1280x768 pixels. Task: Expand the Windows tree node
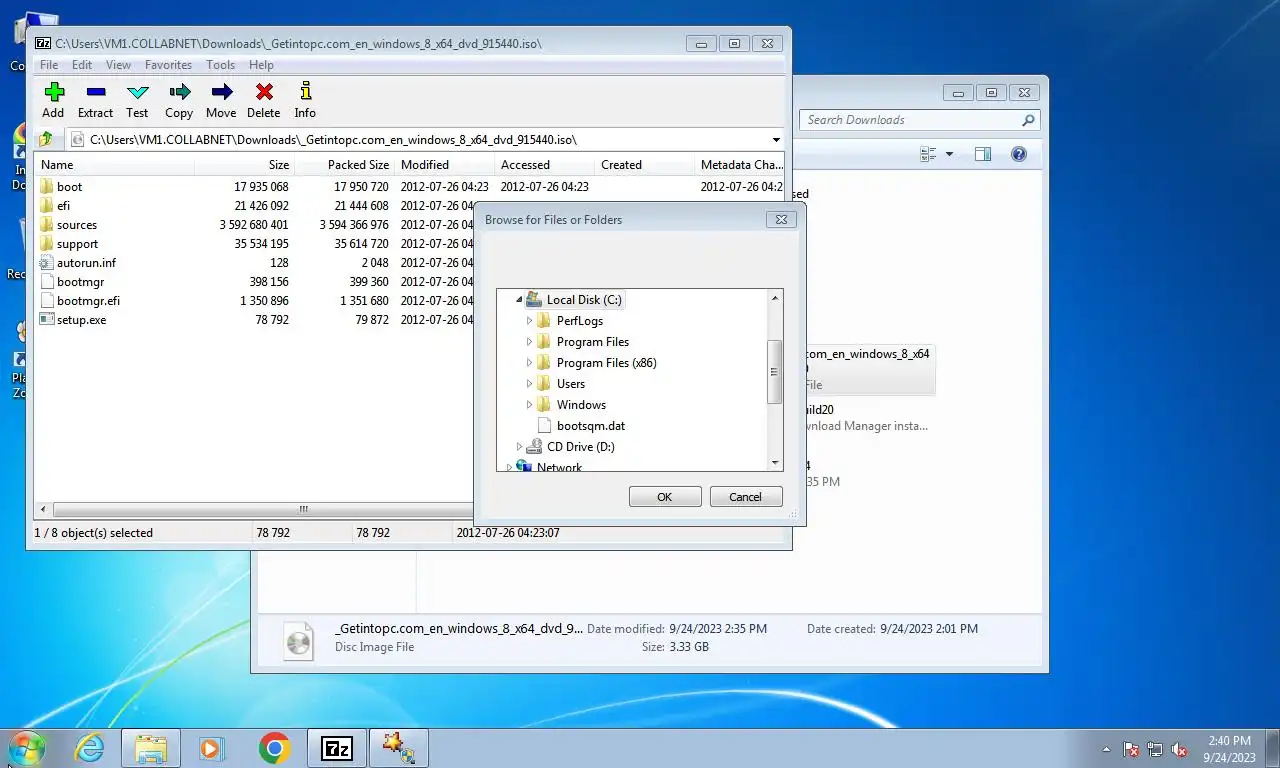coord(529,404)
